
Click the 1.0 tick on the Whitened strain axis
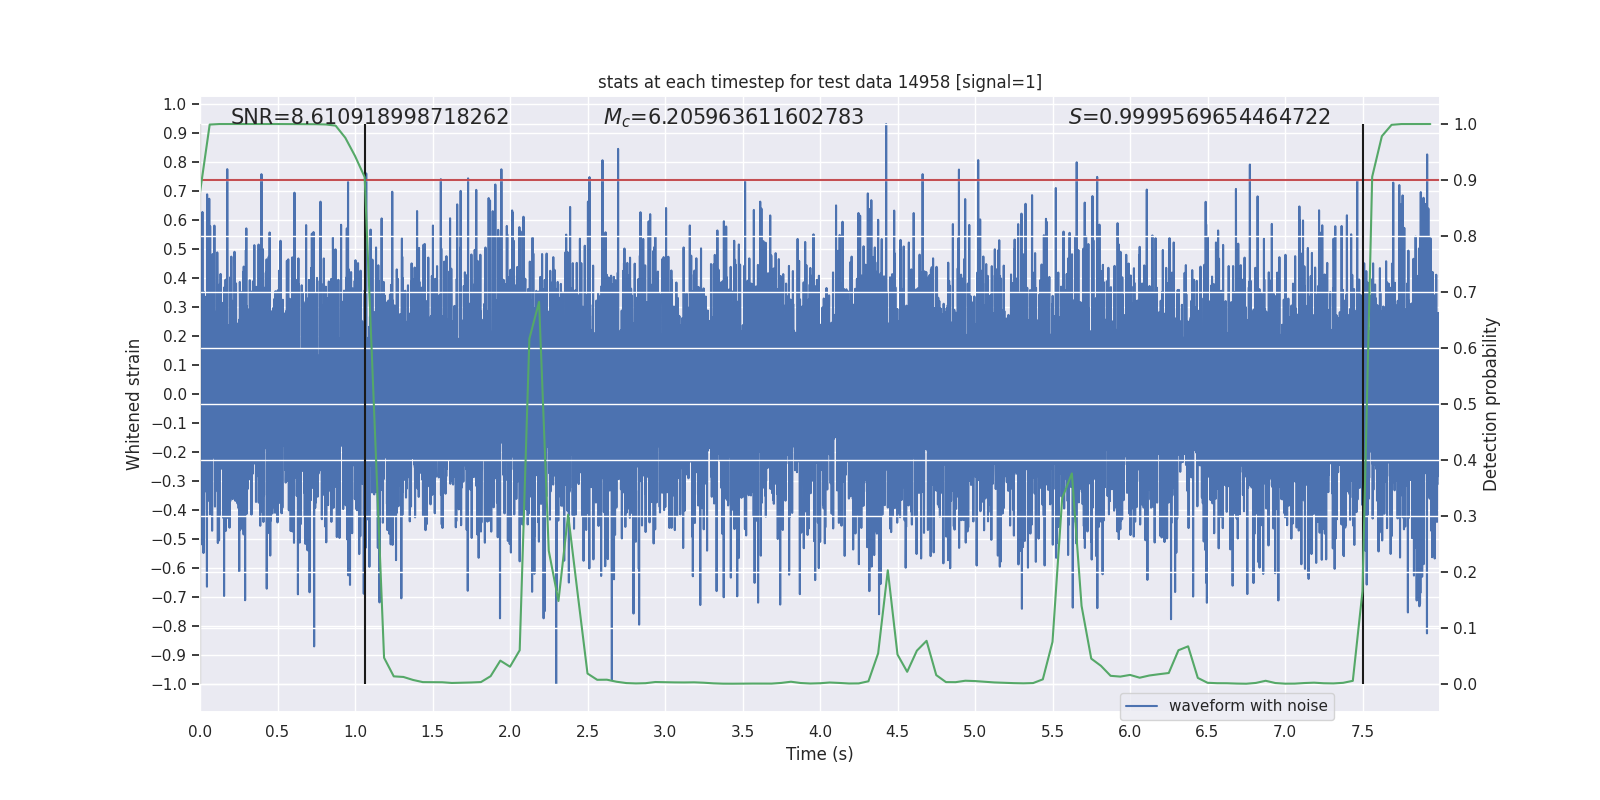[x=175, y=105]
